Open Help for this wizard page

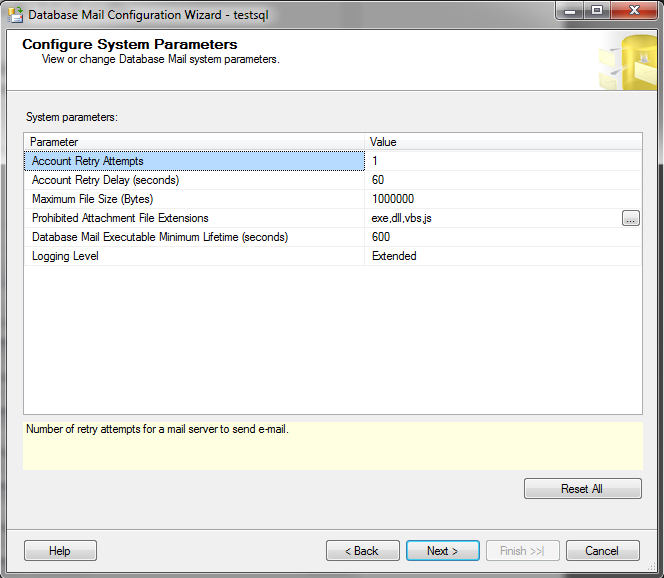click(x=60, y=550)
